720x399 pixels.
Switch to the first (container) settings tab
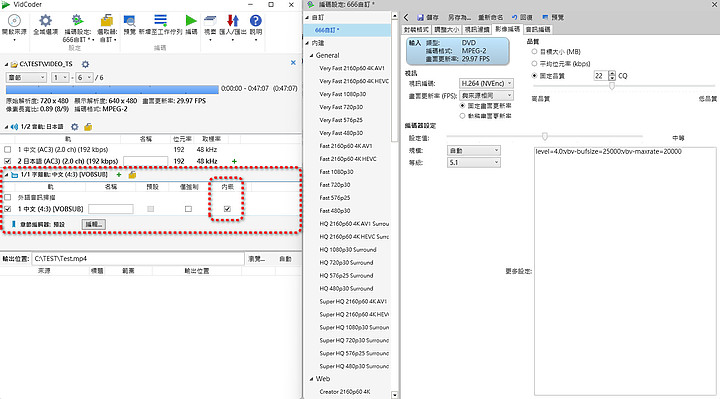[416, 29]
